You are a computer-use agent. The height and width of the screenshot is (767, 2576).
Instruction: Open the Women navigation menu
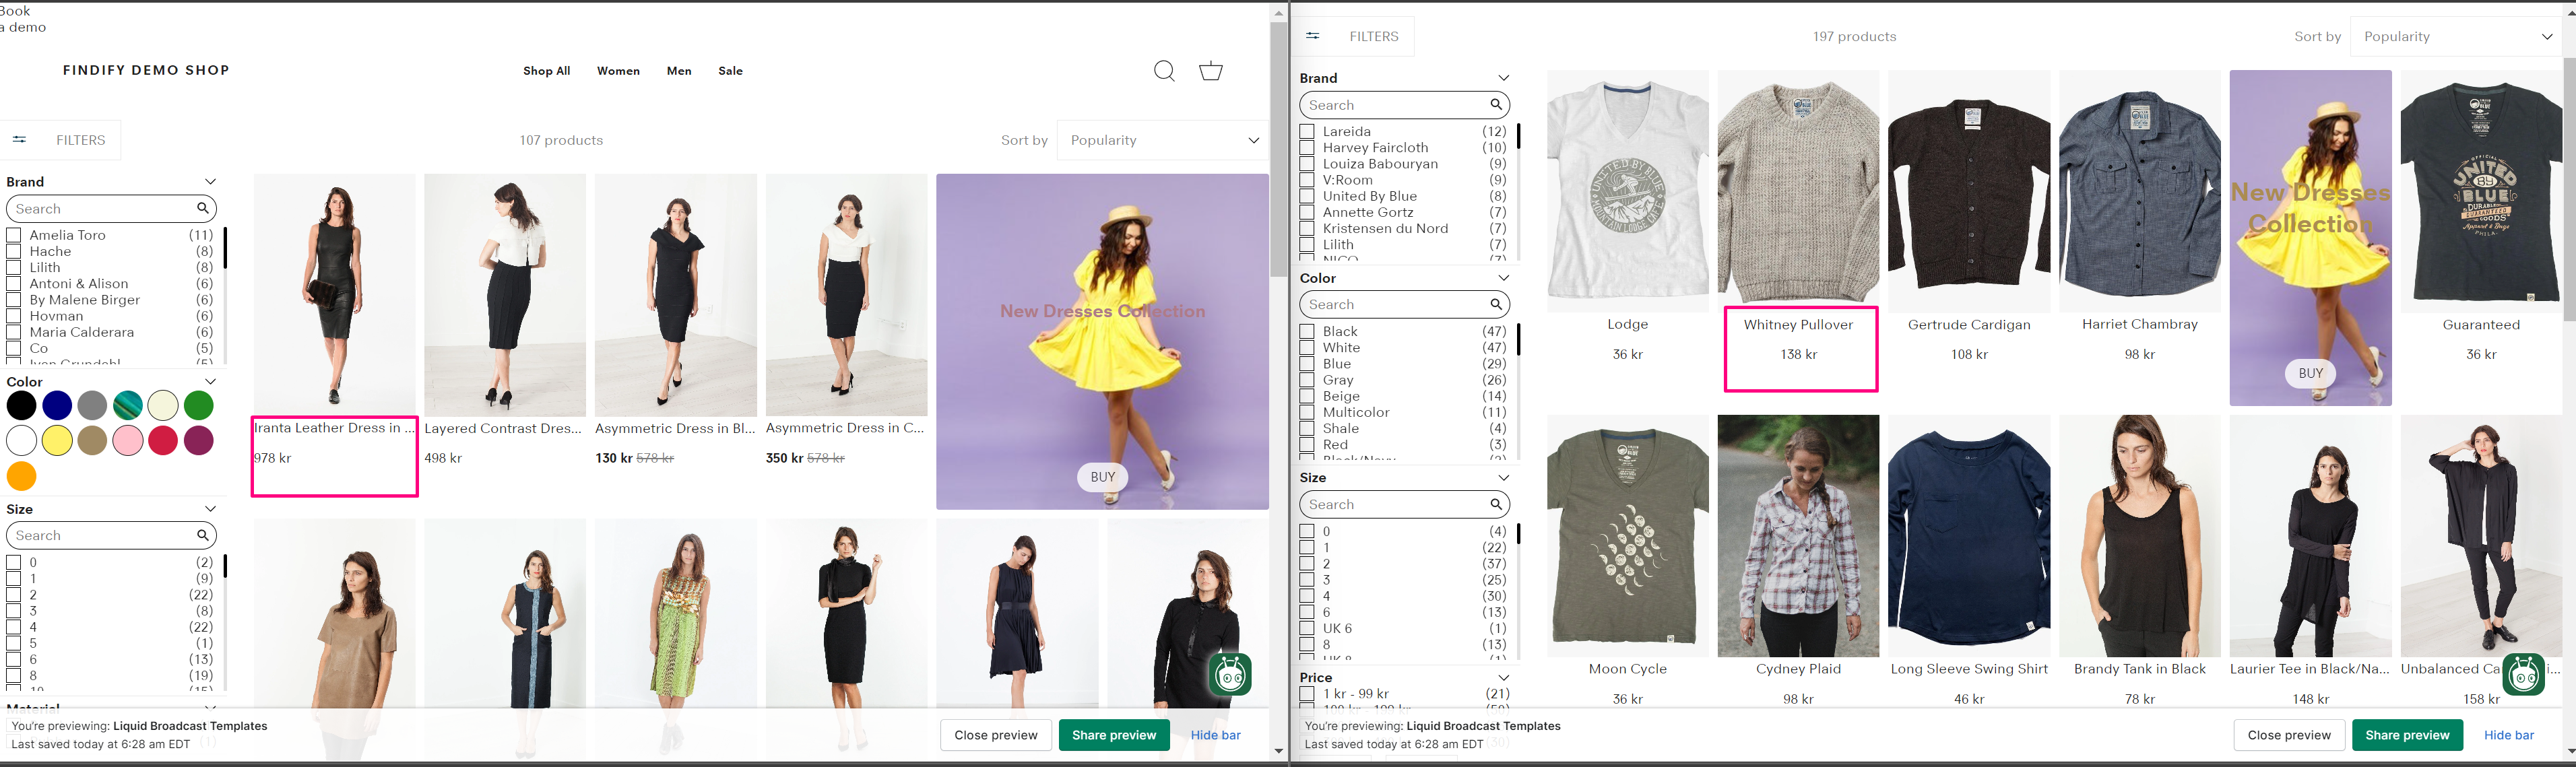coord(618,71)
